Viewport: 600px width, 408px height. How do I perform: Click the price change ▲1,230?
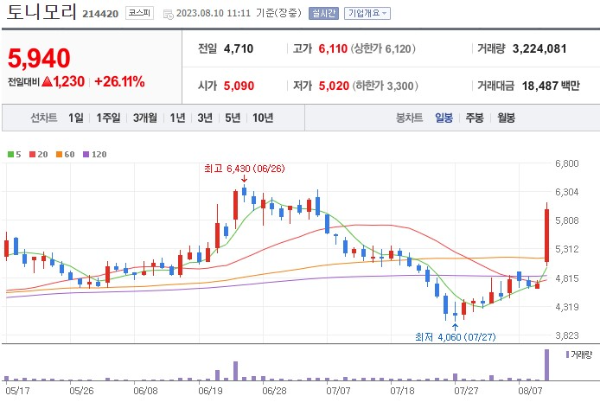[x=63, y=82]
